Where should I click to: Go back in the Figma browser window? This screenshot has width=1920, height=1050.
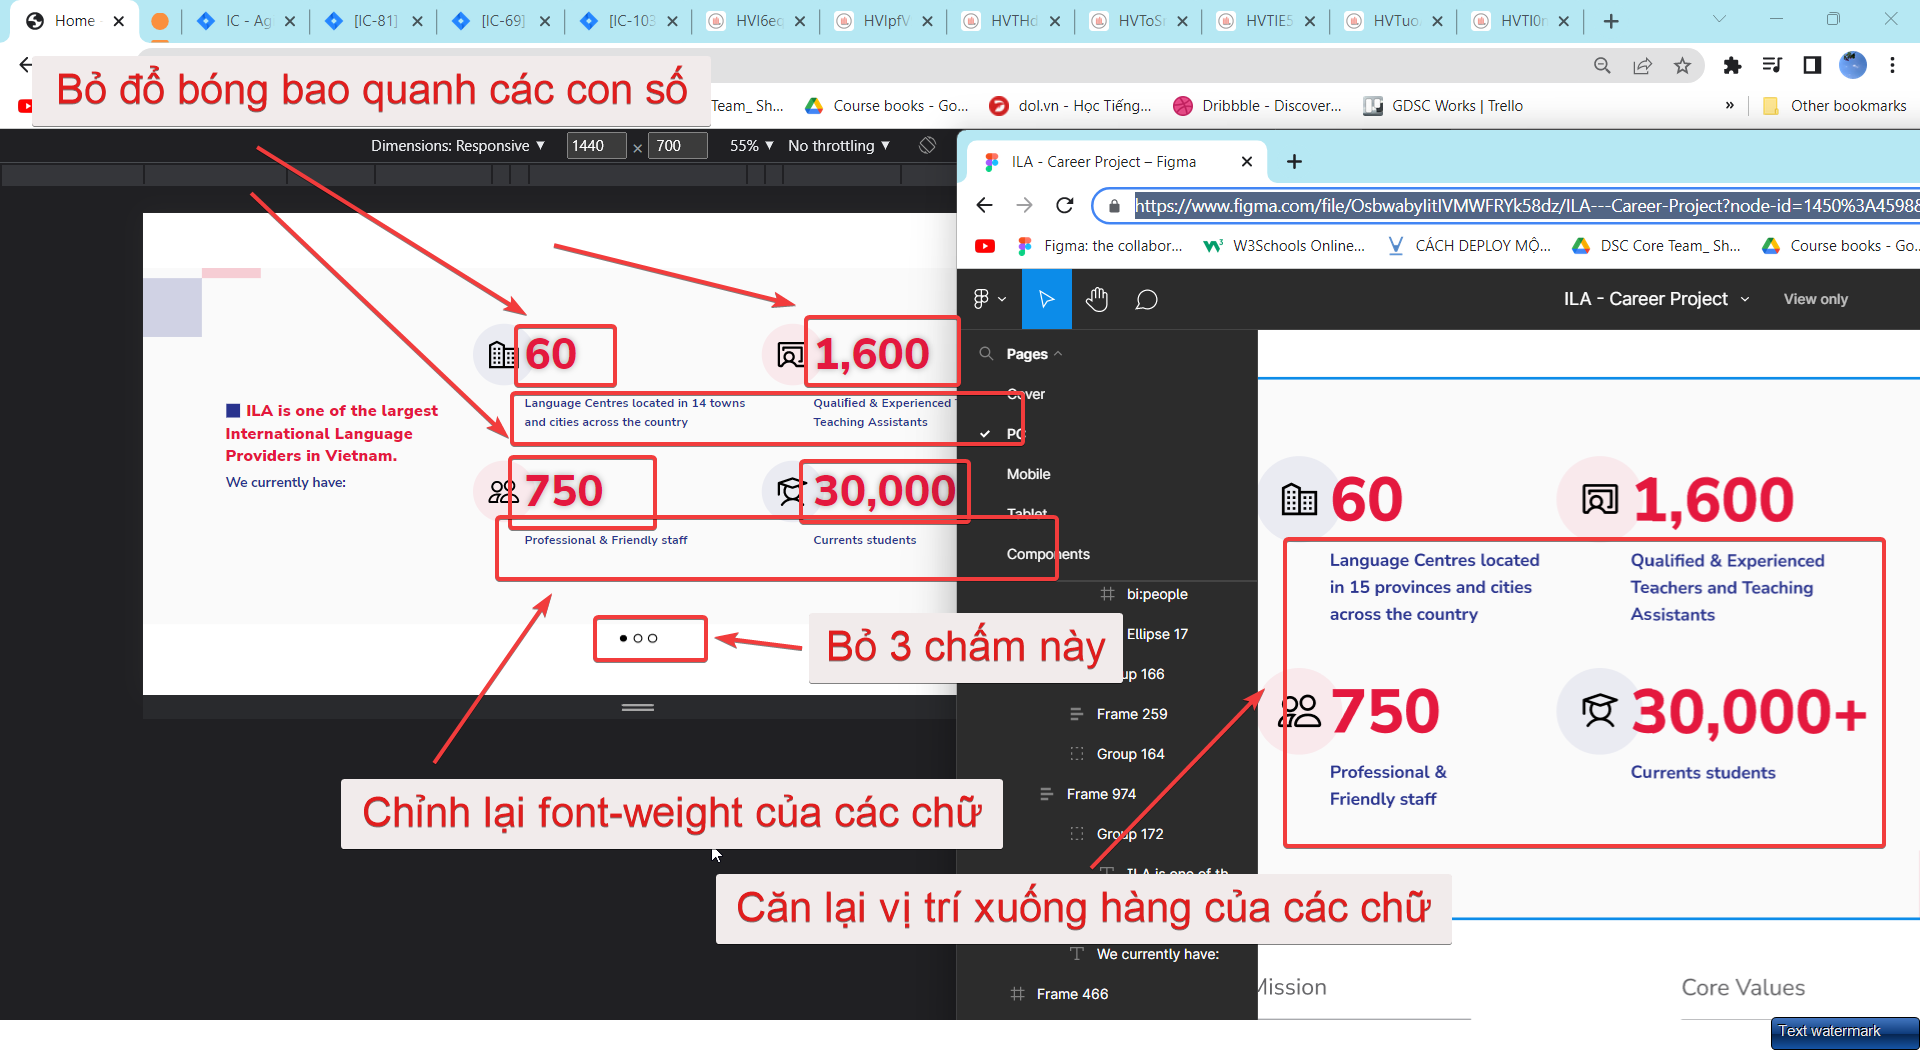coord(984,205)
